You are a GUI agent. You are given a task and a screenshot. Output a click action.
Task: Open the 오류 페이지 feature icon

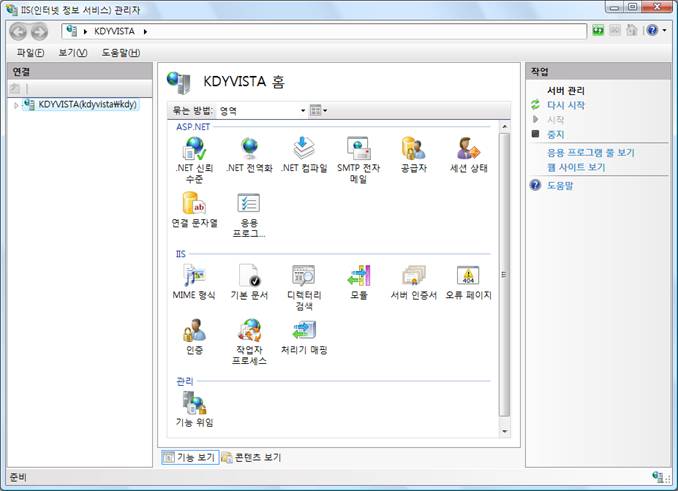tap(467, 276)
